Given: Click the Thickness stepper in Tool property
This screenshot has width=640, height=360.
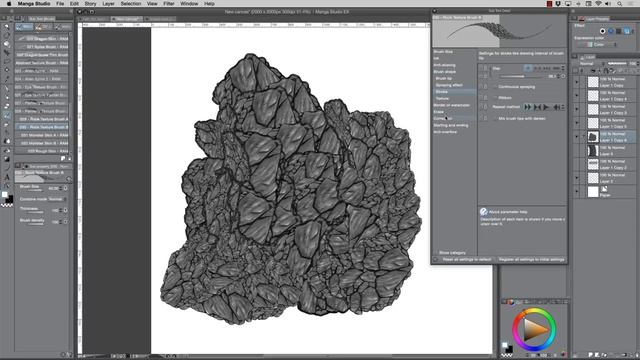Looking at the screenshot, I should (x=61, y=210).
